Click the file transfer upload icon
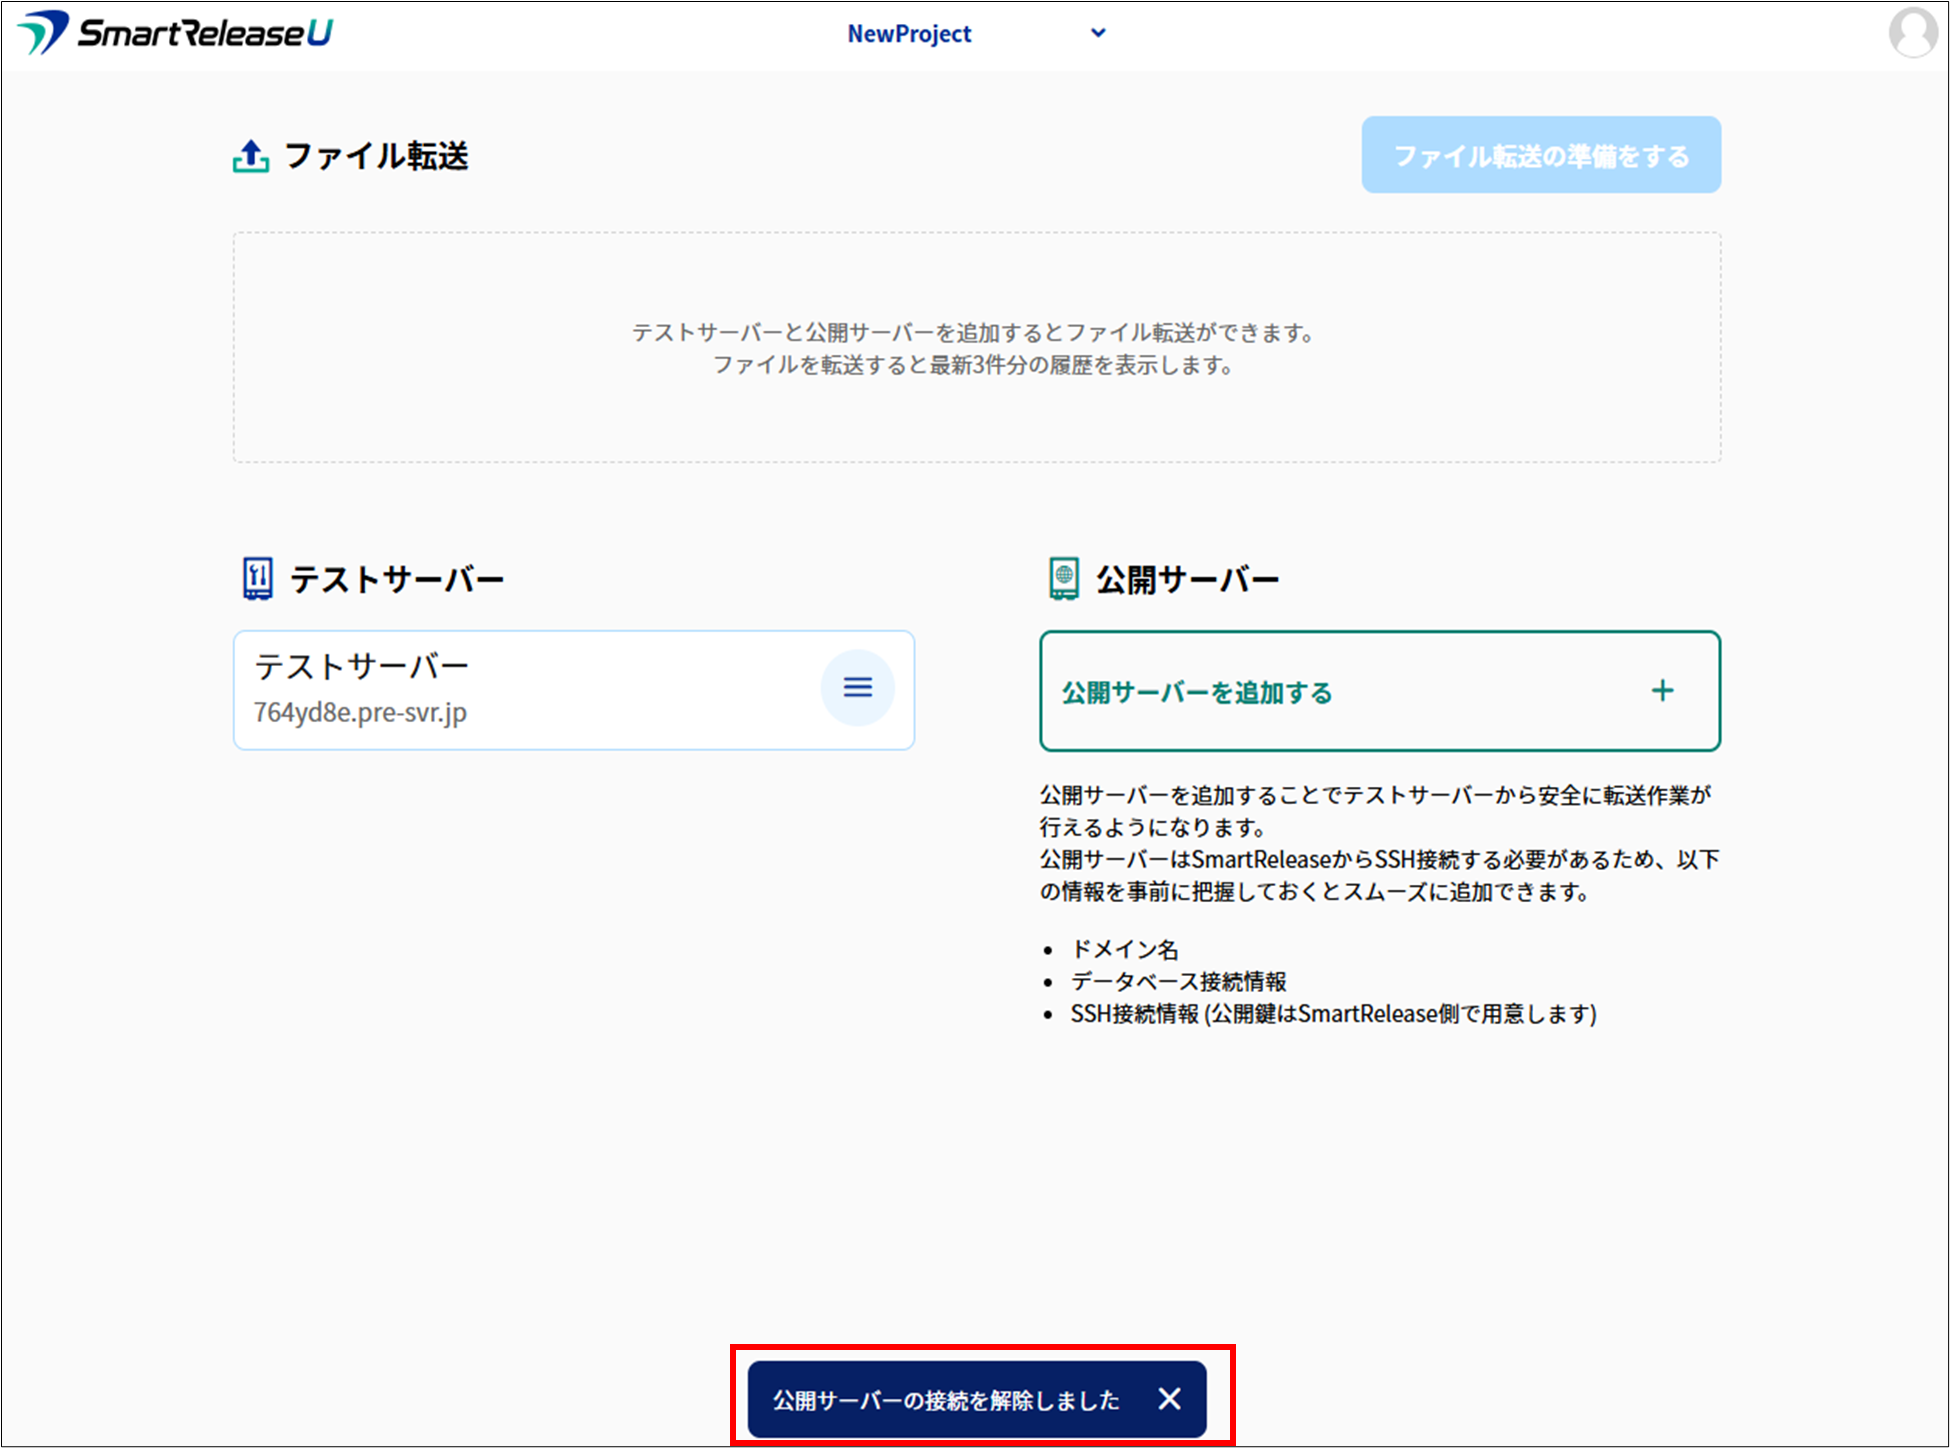1950x1448 pixels. point(251,156)
